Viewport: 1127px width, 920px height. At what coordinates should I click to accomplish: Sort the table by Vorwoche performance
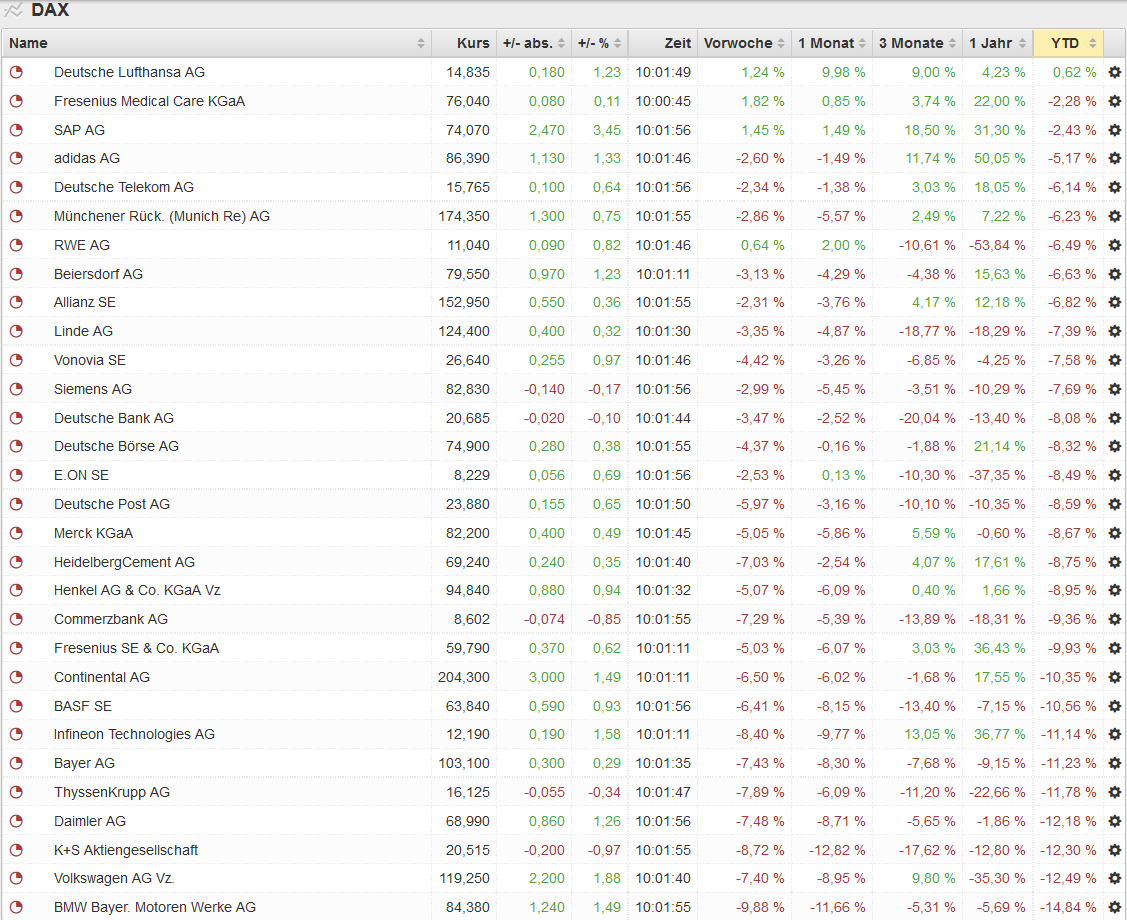click(744, 43)
